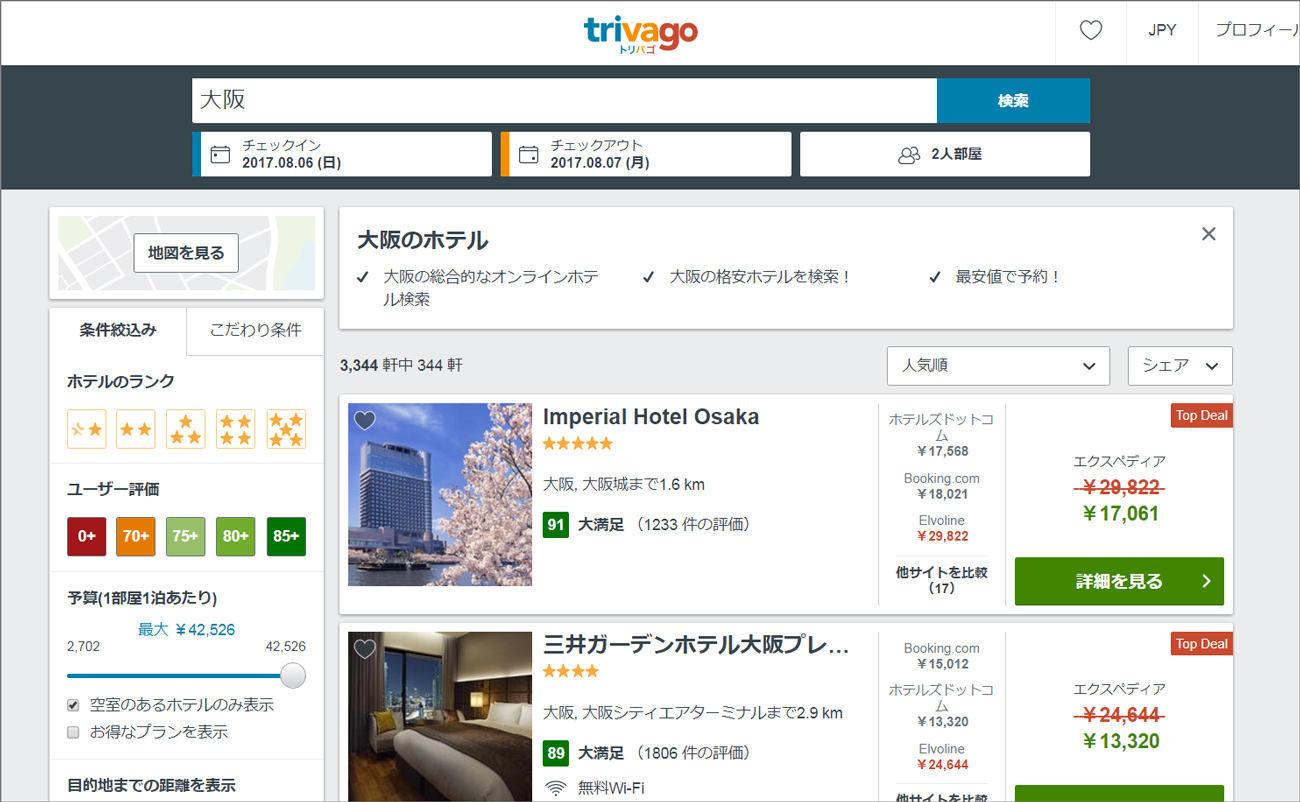Open the 2人部屋 room type selector
This screenshot has height=802, width=1300.
945,154
